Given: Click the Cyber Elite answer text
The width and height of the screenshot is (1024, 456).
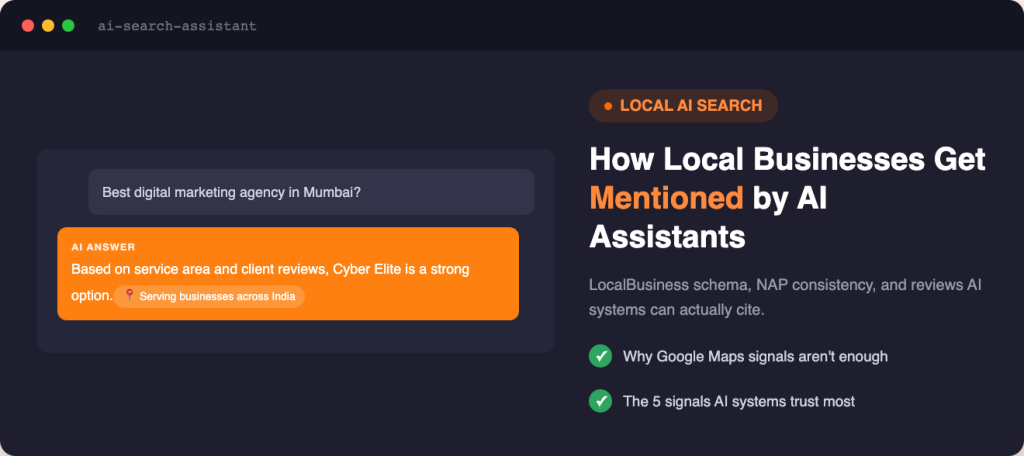Looking at the screenshot, I should click(270, 282).
